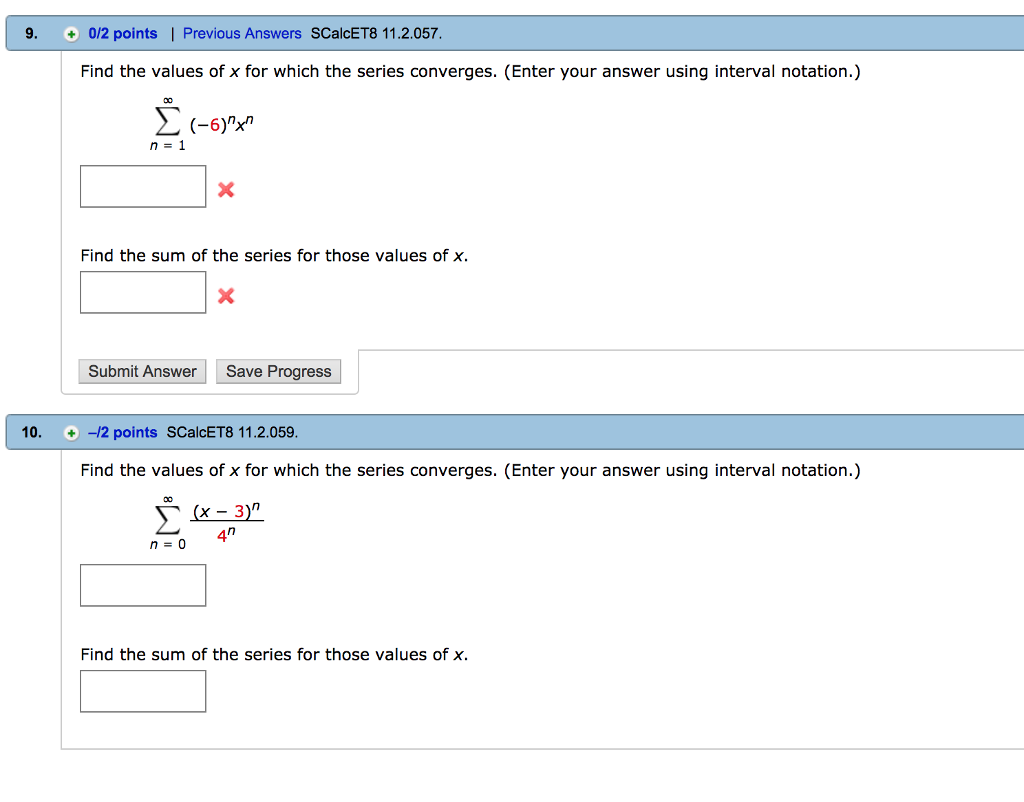This screenshot has height=802, width=1024.
Task: Open Previous Answers for question 9
Action: pos(242,33)
